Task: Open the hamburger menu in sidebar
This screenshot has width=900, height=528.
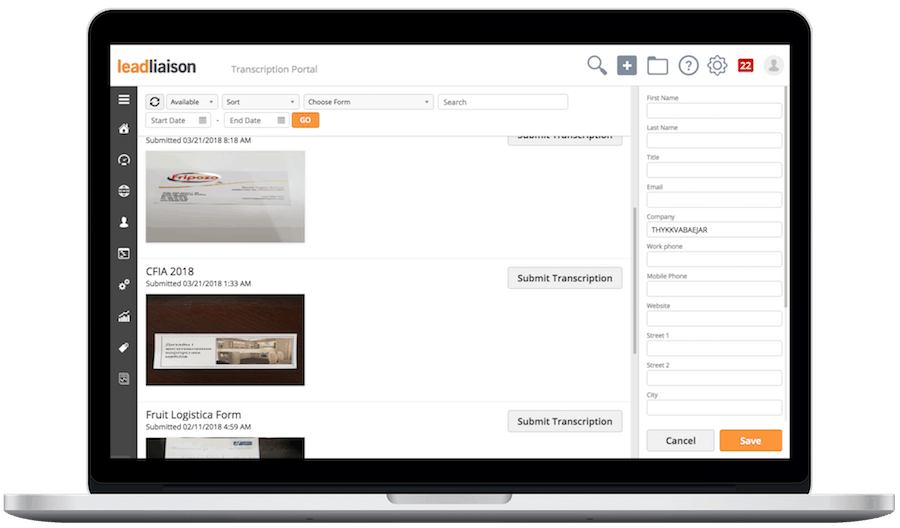Action: (x=123, y=99)
